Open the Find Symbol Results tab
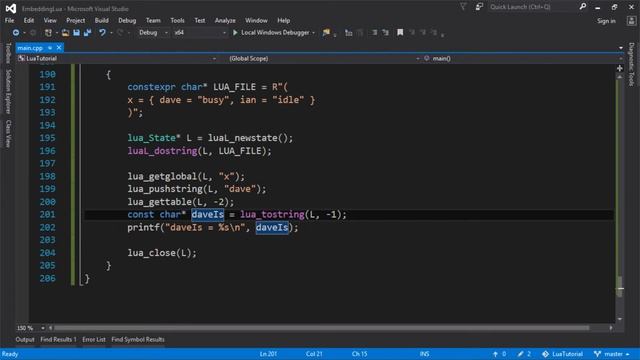Viewport: 640px width, 360px height. click(138, 340)
